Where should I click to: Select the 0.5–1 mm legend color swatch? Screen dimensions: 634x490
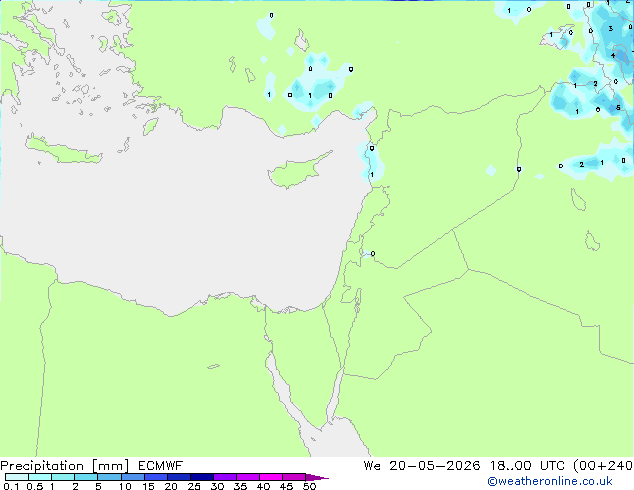click(40, 477)
